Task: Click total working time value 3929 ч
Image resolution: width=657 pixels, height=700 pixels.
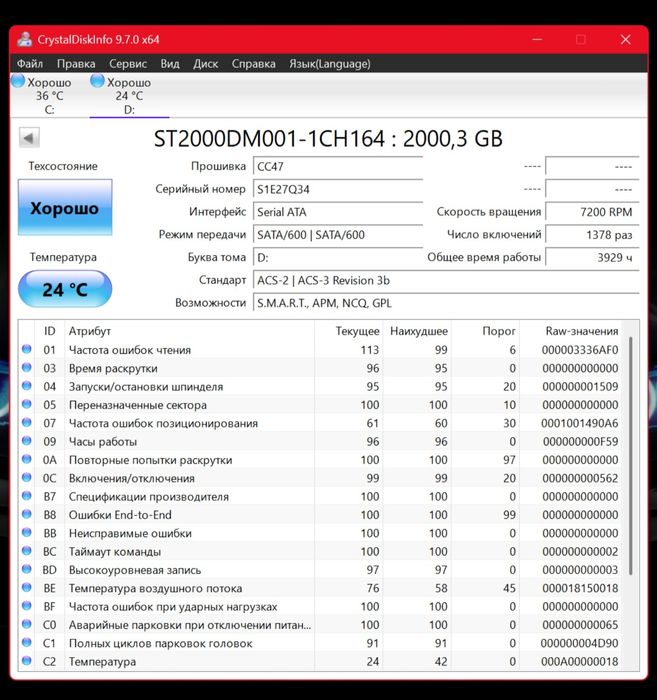Action: (592, 258)
